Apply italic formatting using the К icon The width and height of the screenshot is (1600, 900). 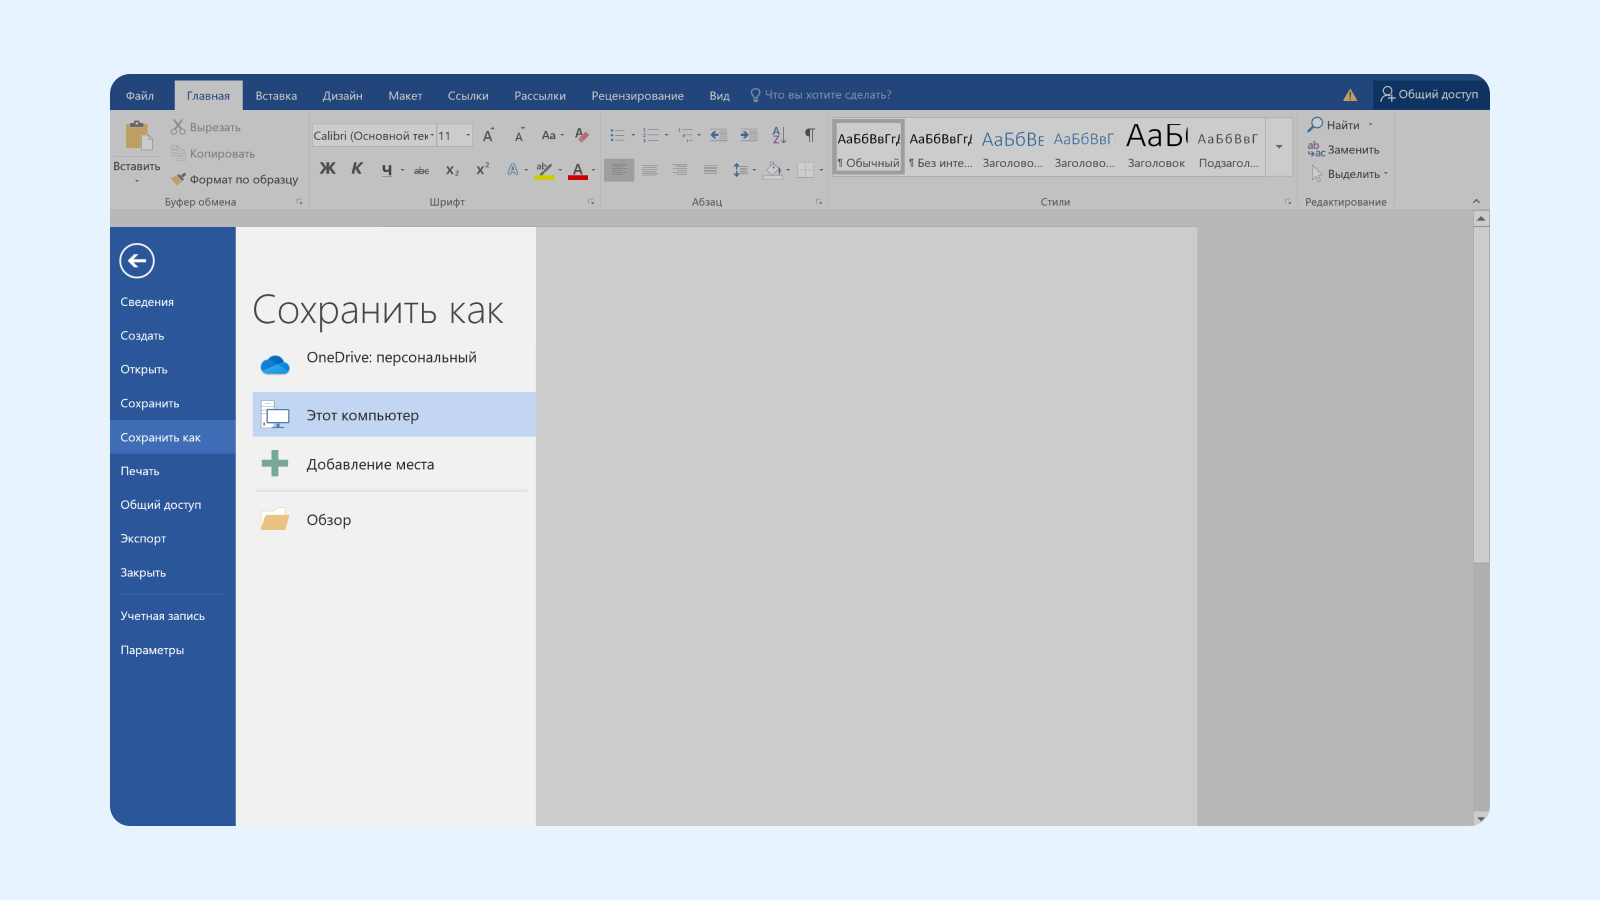click(357, 170)
